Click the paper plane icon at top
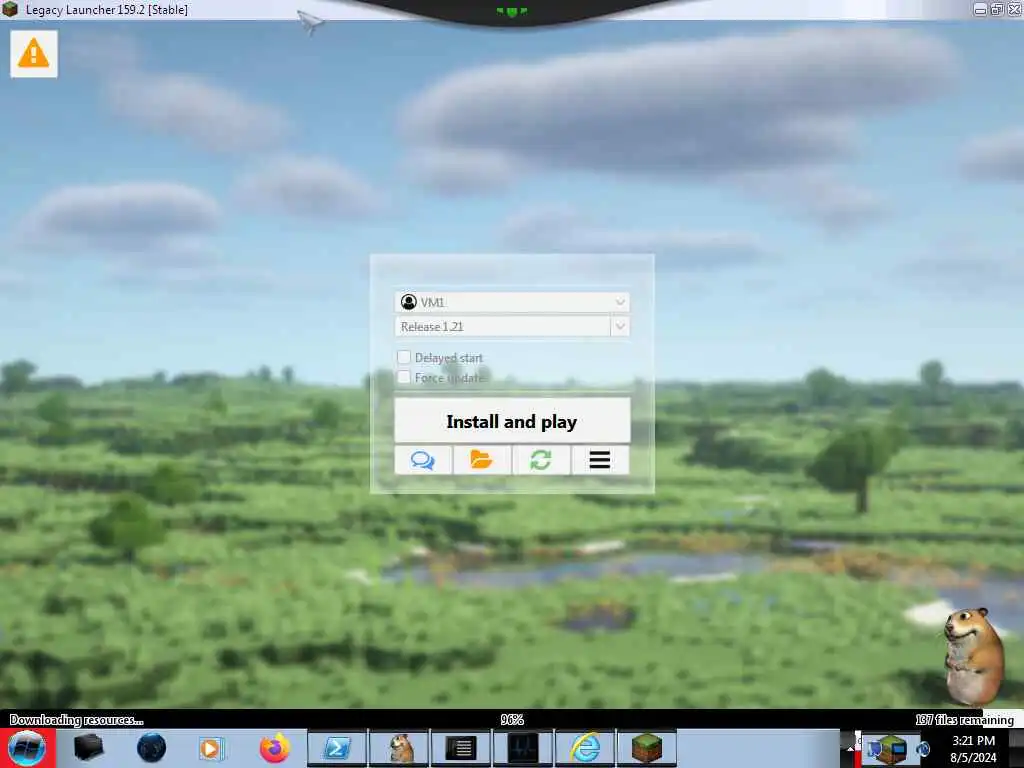The height and width of the screenshot is (768, 1024). pos(311,23)
